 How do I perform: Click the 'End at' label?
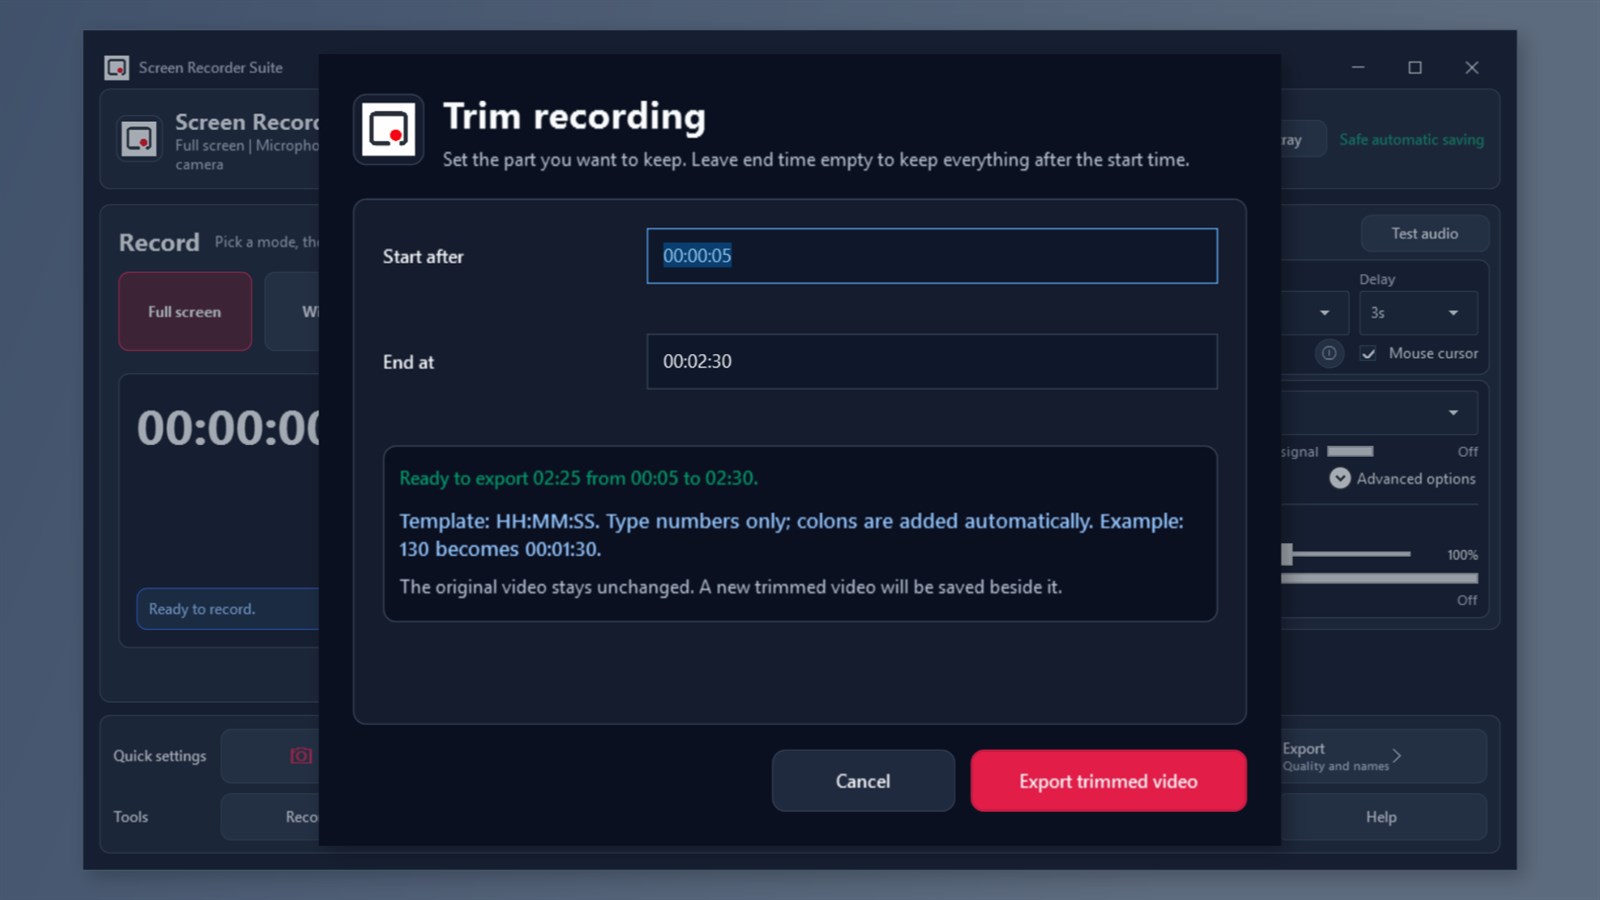pyautogui.click(x=408, y=362)
